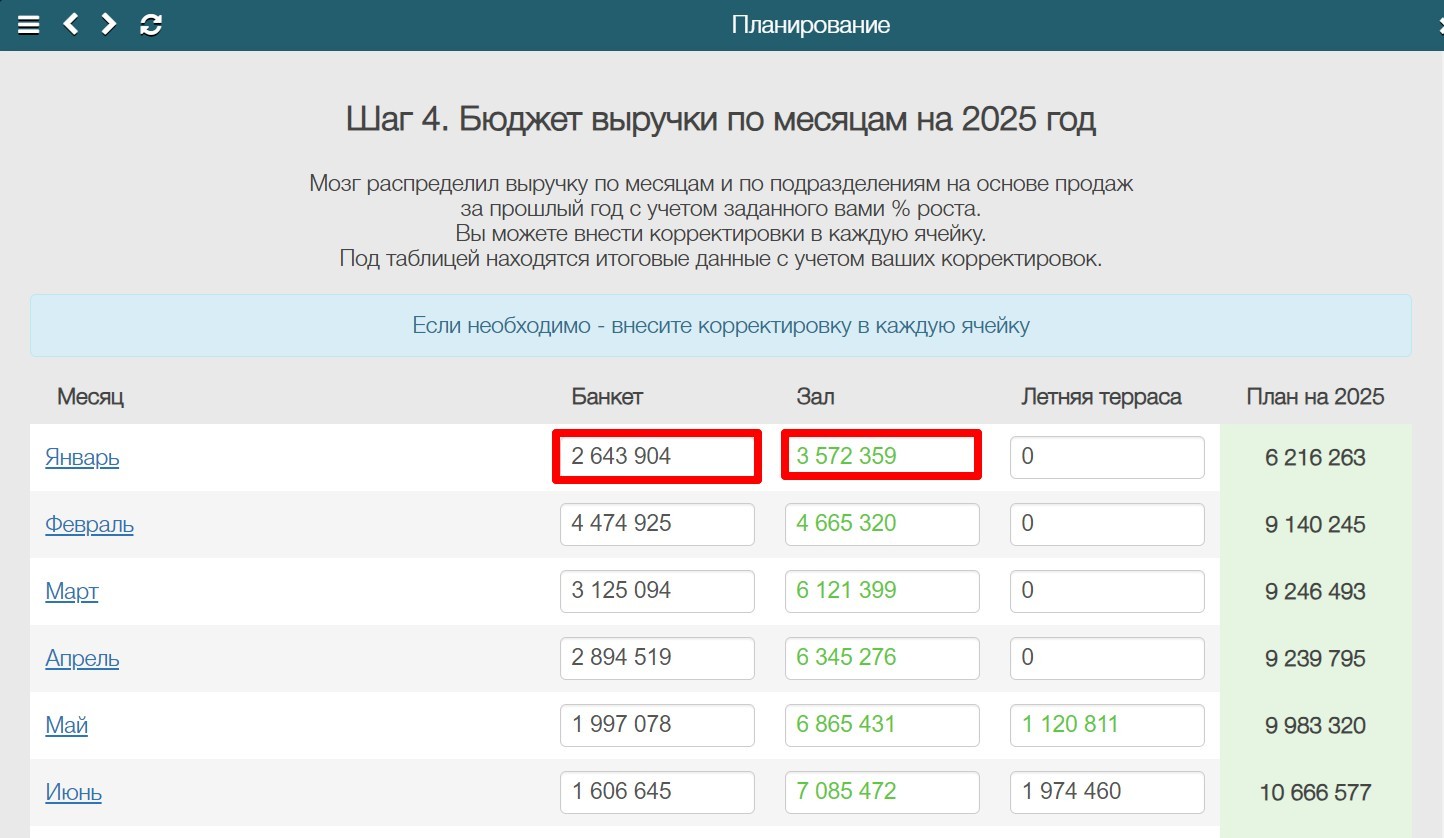The width and height of the screenshot is (1444, 838).
Task: Select the Май Летняя терраса input field
Action: click(1106, 725)
